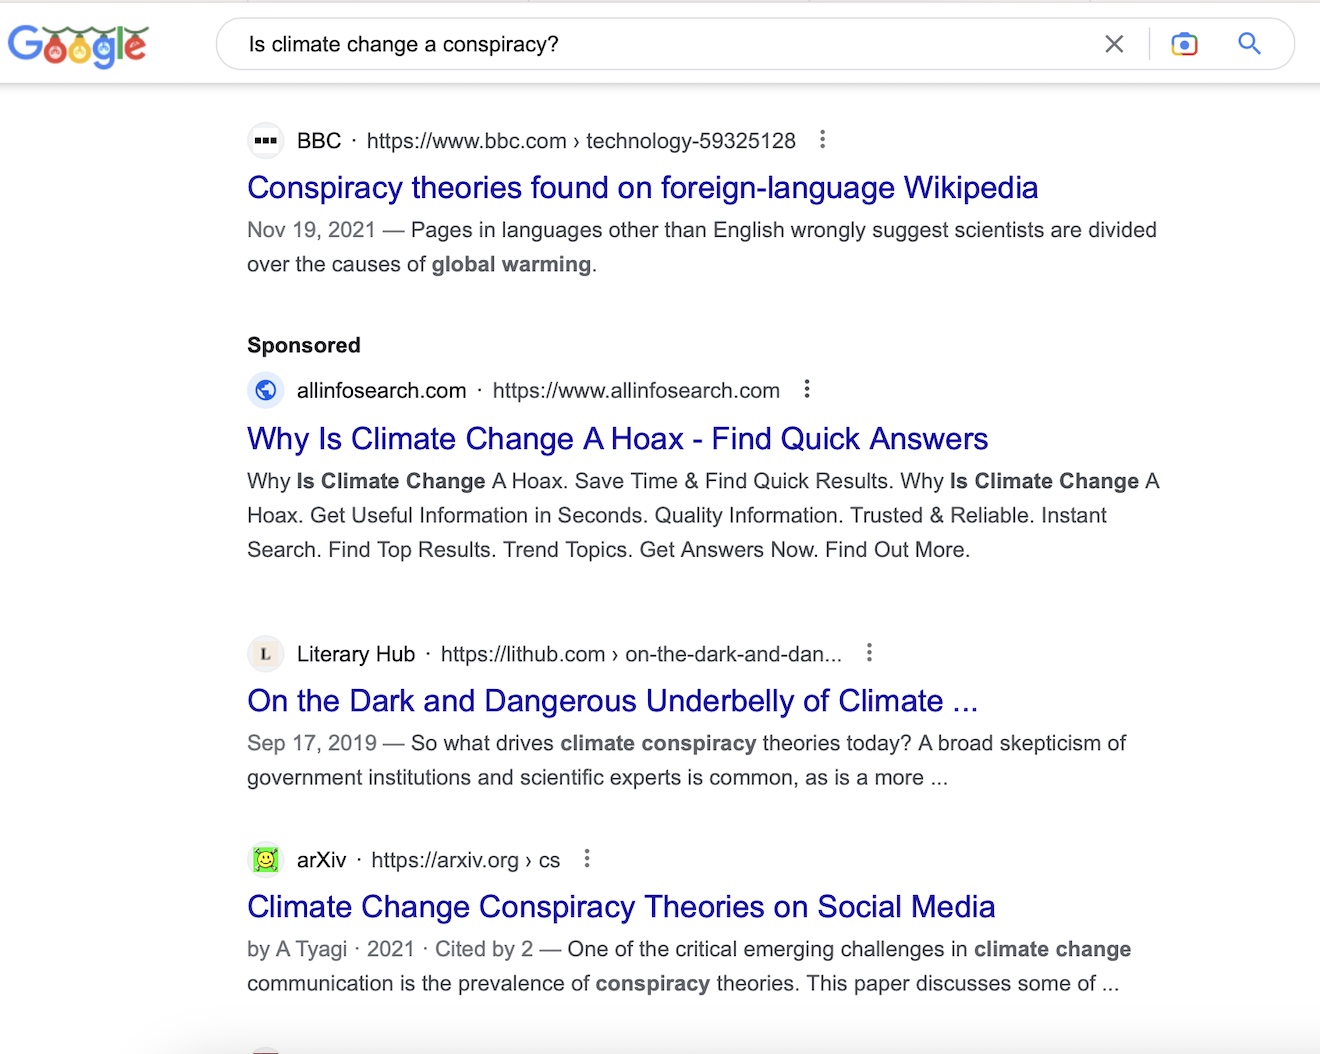The width and height of the screenshot is (1320, 1054).
Task: Click the Google holiday logo
Action: click(x=78, y=45)
